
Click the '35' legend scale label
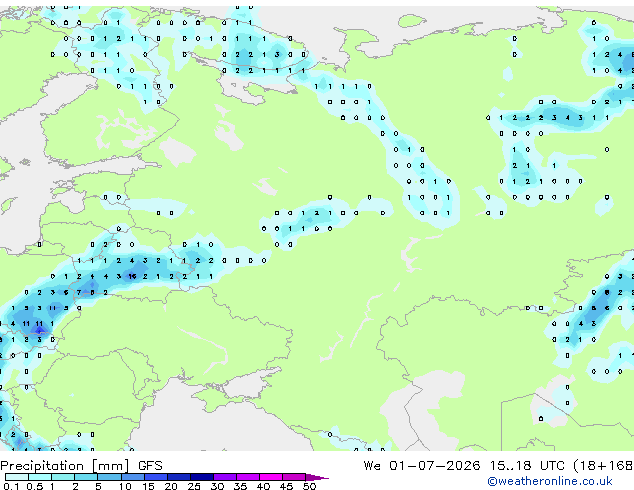[x=240, y=486]
